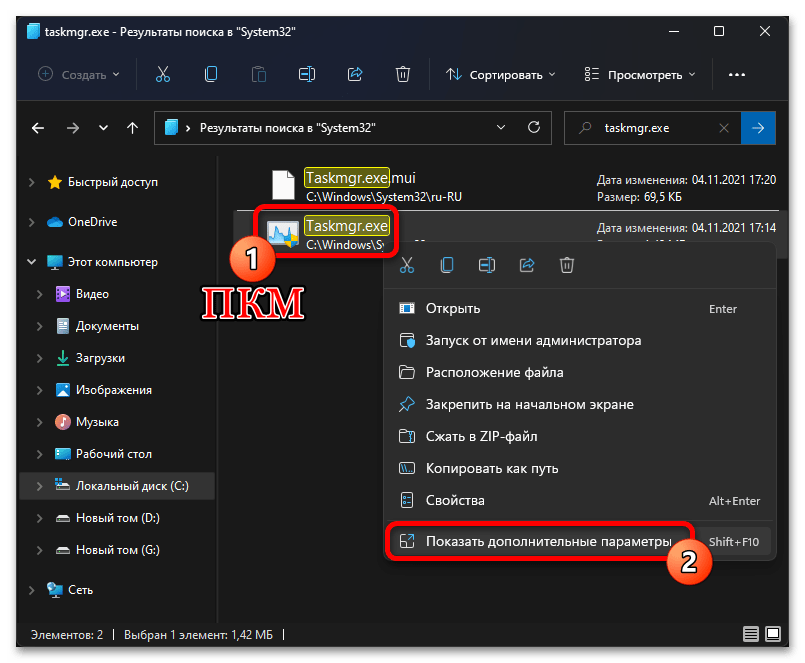Select Новый том (D:) drive
Image resolution: width=805 pixels, height=663 pixels.
pyautogui.click(x=118, y=518)
